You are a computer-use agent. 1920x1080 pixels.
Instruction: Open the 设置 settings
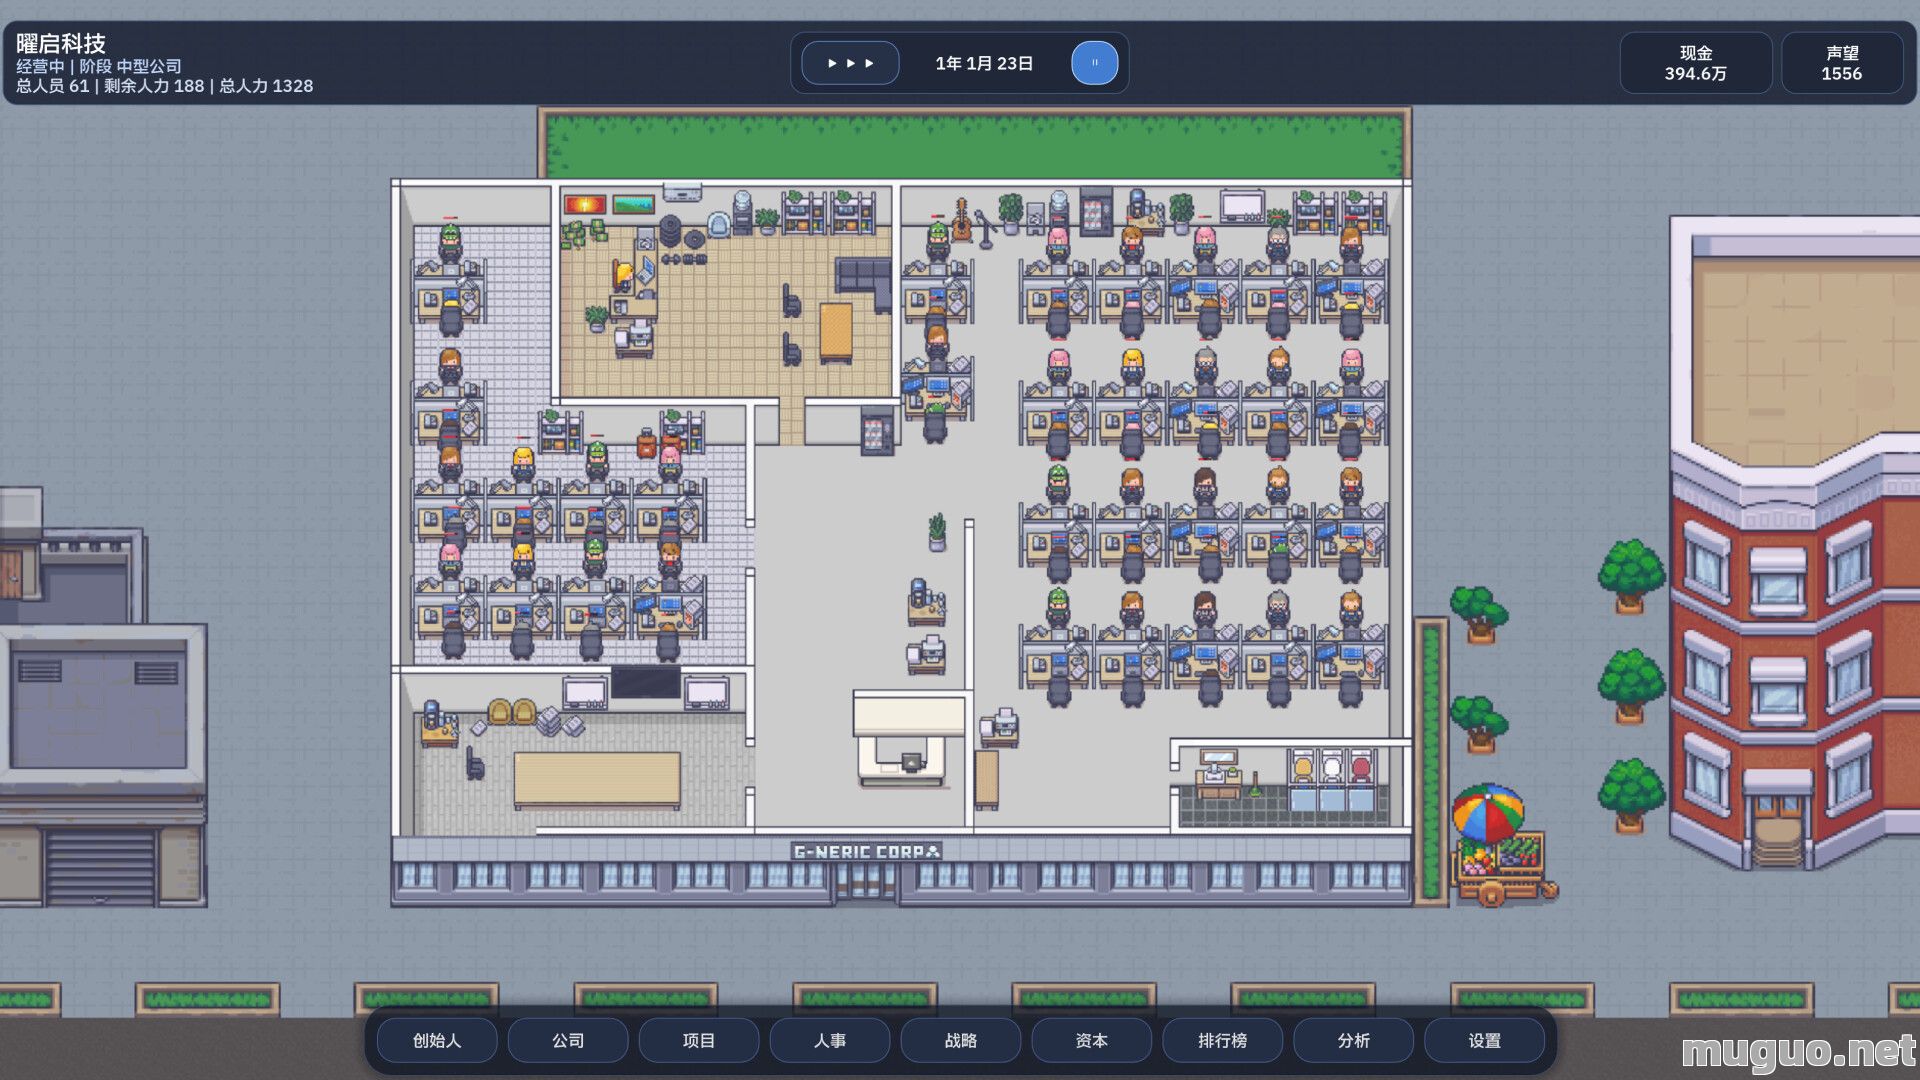1485,1041
